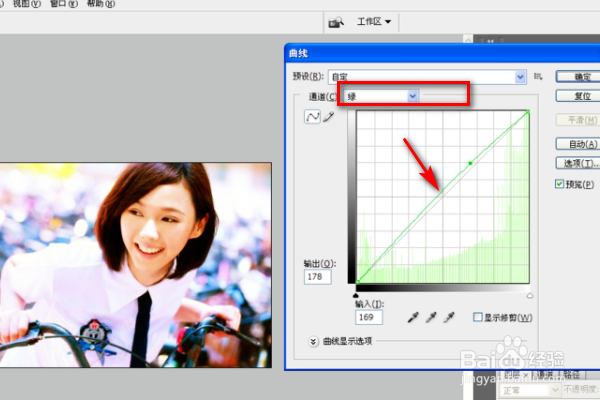Click the 自动(A) auto button
This screenshot has height=400, width=600.
click(x=578, y=144)
